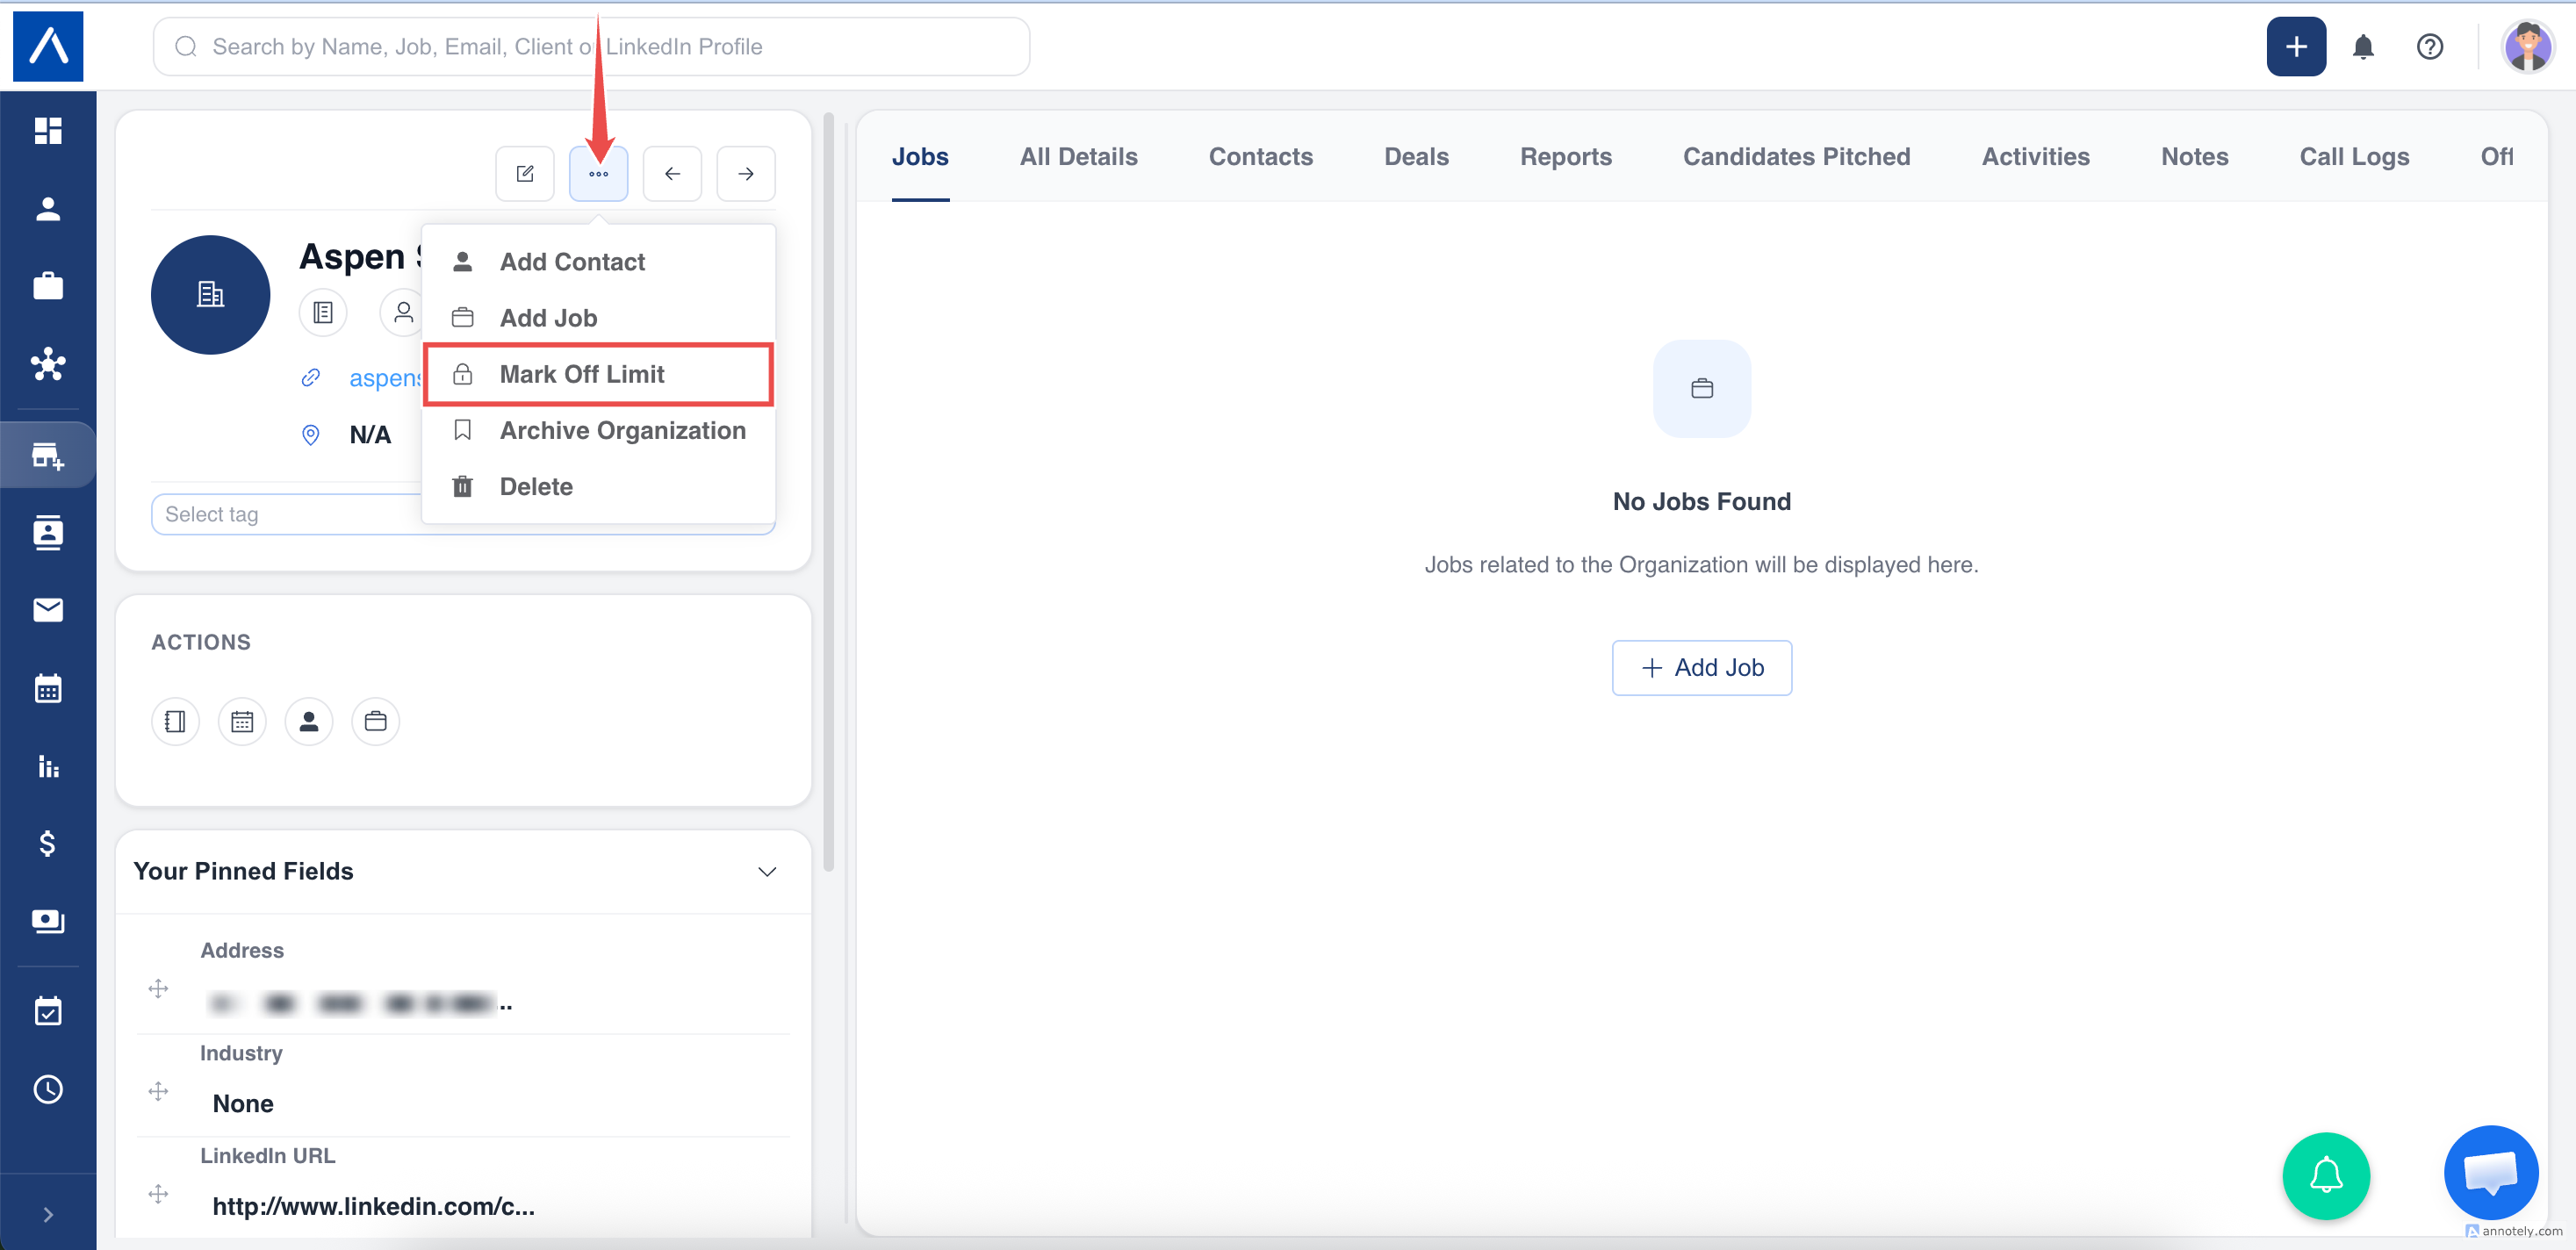Screen dimensions: 2576x1250
Task: Switch to Candidates Pitched tab
Action: (x=1796, y=157)
